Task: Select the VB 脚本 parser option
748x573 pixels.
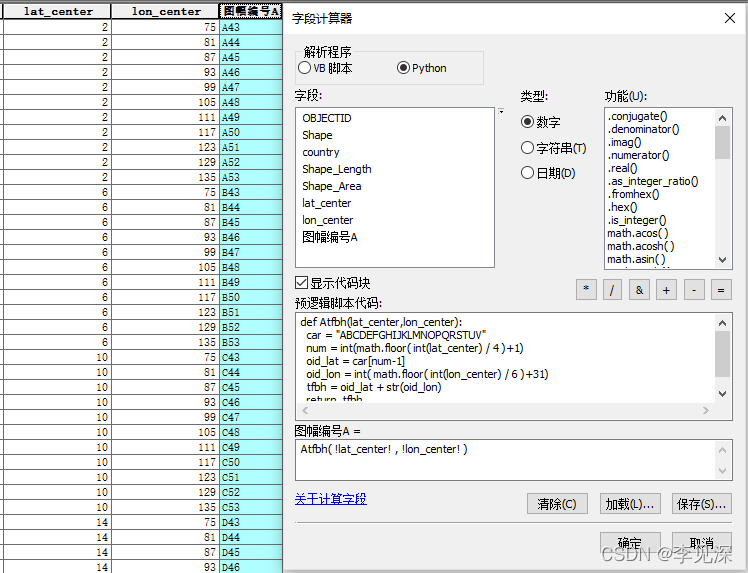Action: click(305, 68)
